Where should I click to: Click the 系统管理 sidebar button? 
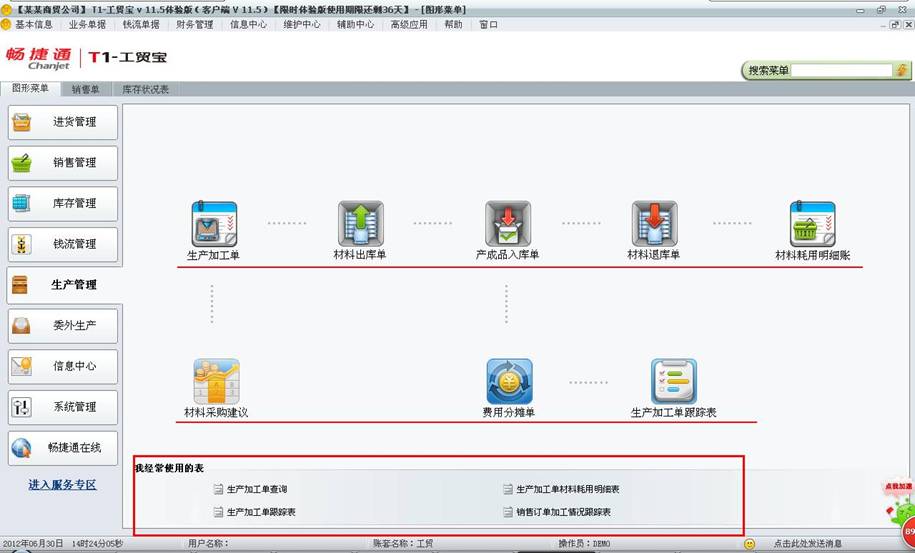point(63,407)
